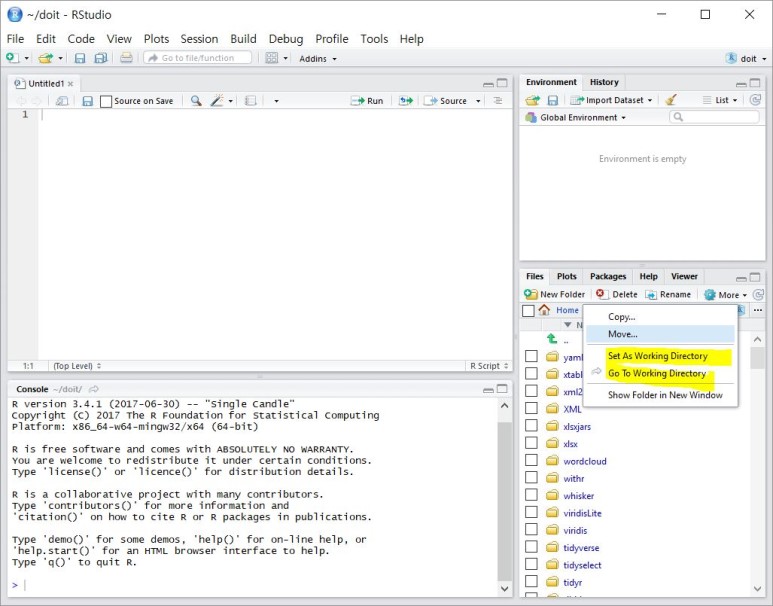The image size is (773, 606).
Task: Open the Source button dropdown arrow
Action: tap(478, 101)
